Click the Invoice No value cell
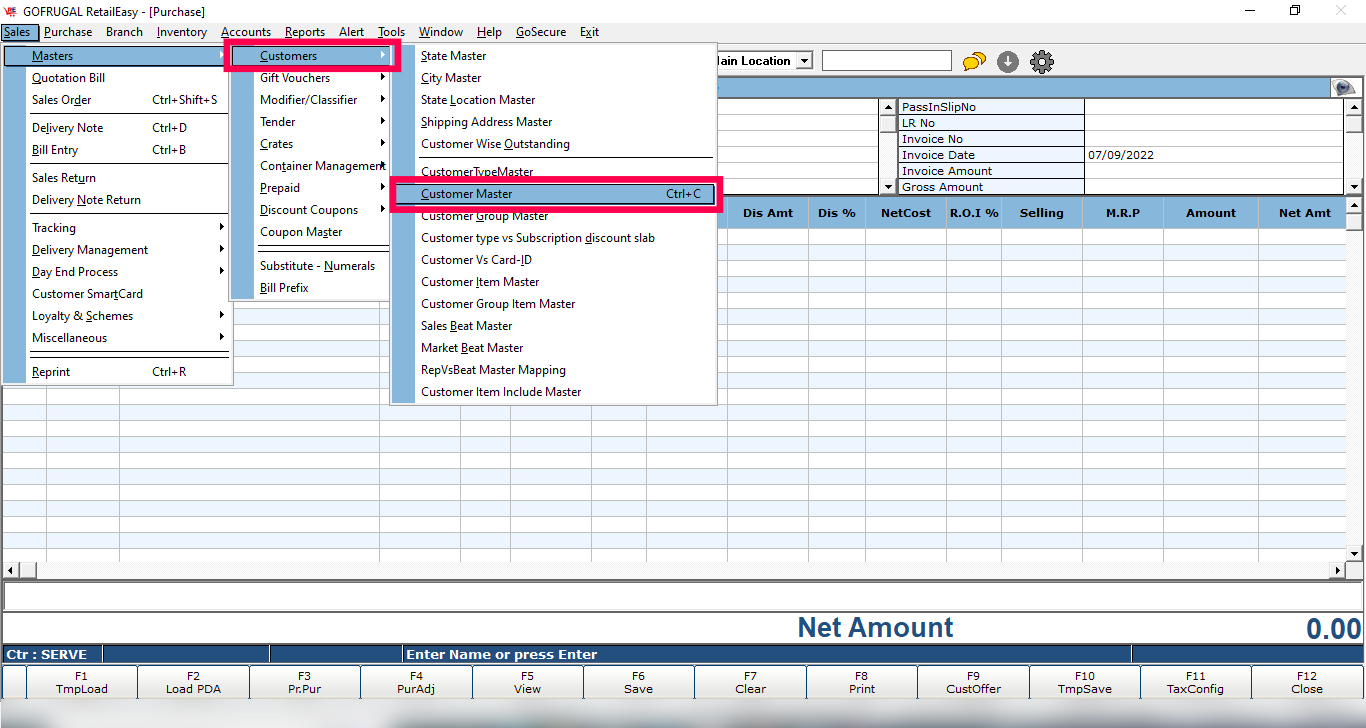Screen dimensions: 1366x728 click(1213, 139)
